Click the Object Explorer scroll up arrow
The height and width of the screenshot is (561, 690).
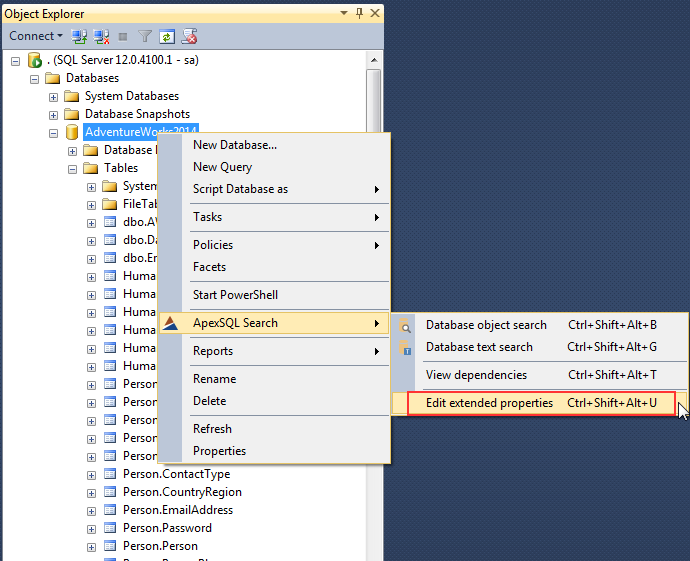pos(374,60)
